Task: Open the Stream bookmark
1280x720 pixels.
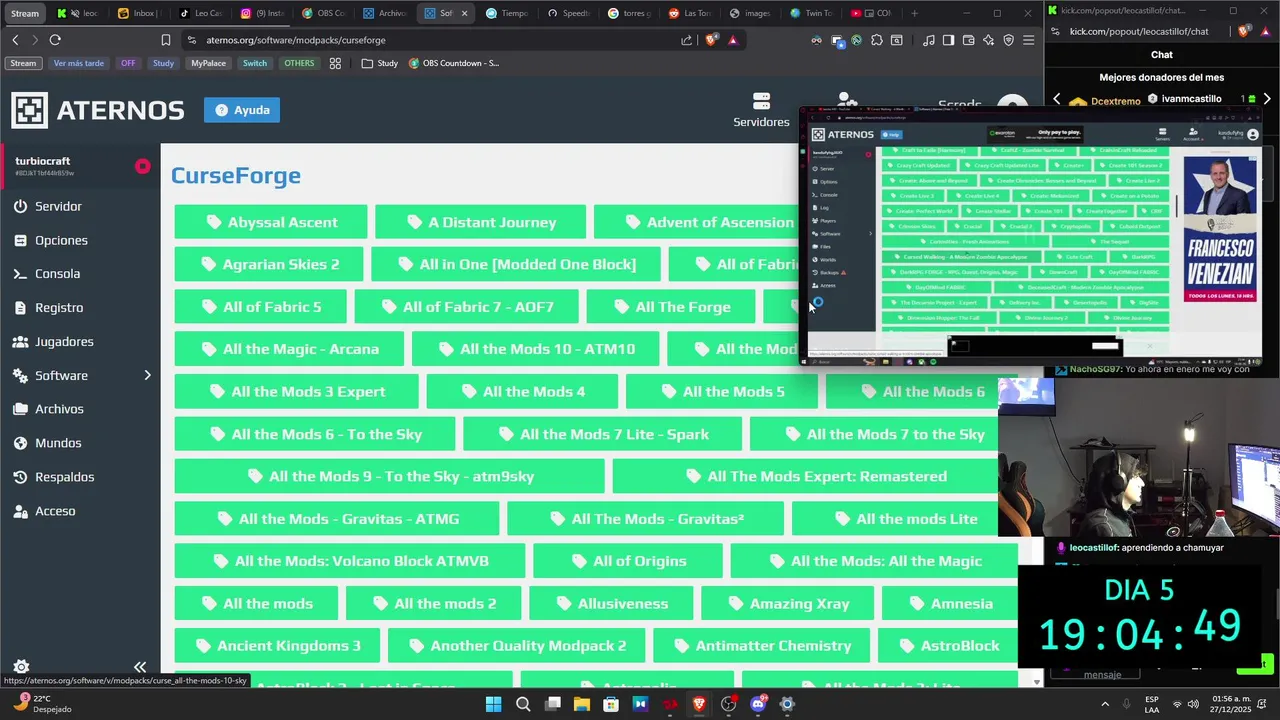Action: pos(23,63)
